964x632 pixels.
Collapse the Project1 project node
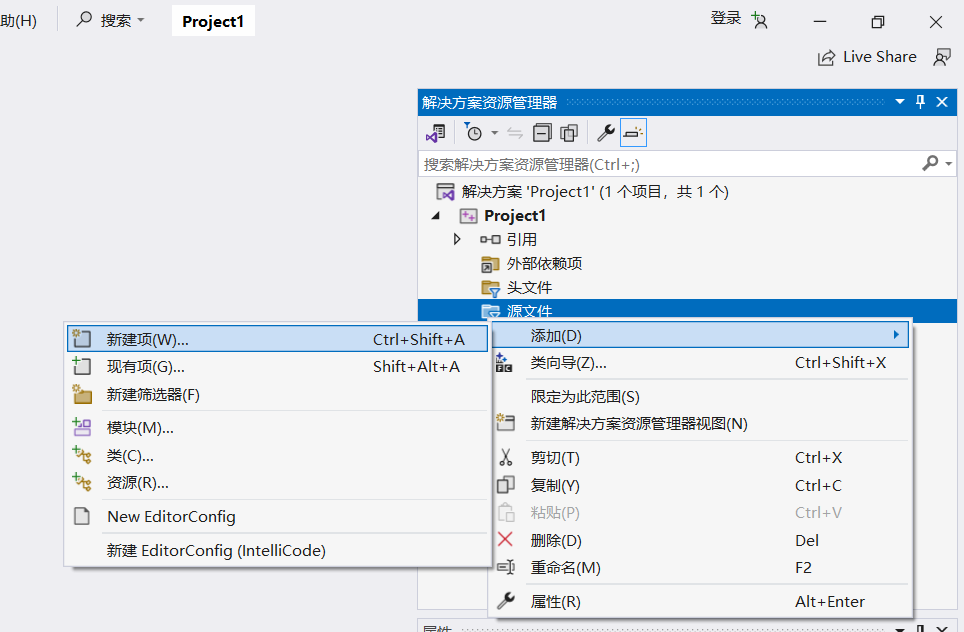436,216
